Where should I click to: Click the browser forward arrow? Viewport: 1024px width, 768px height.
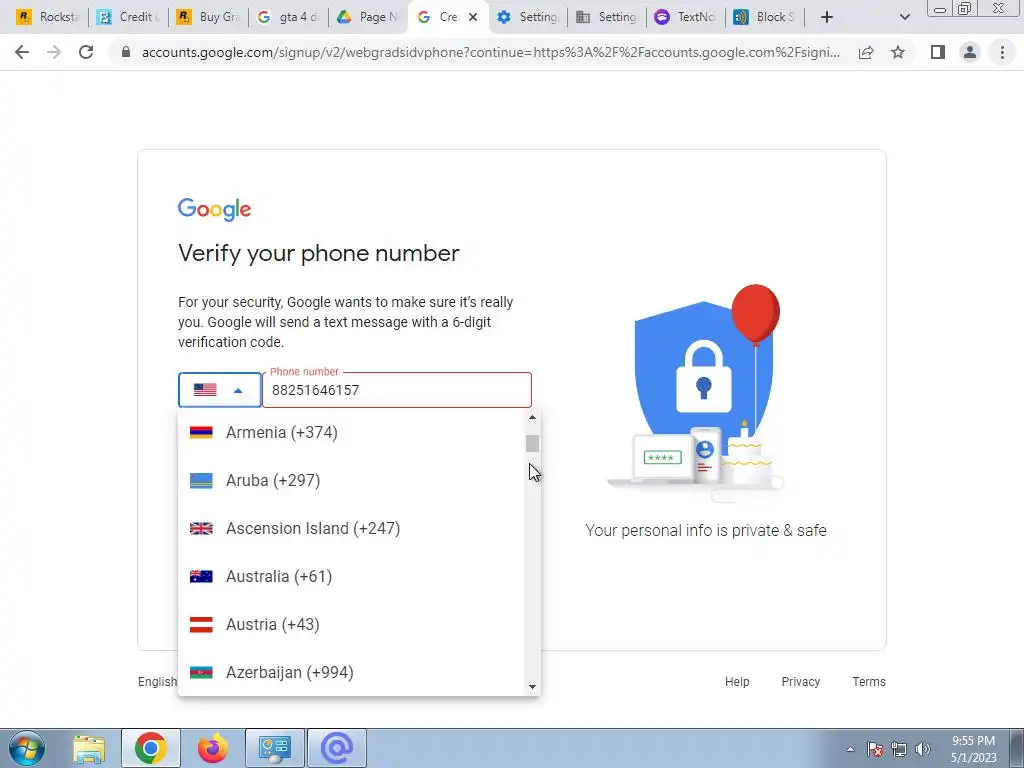(54, 52)
